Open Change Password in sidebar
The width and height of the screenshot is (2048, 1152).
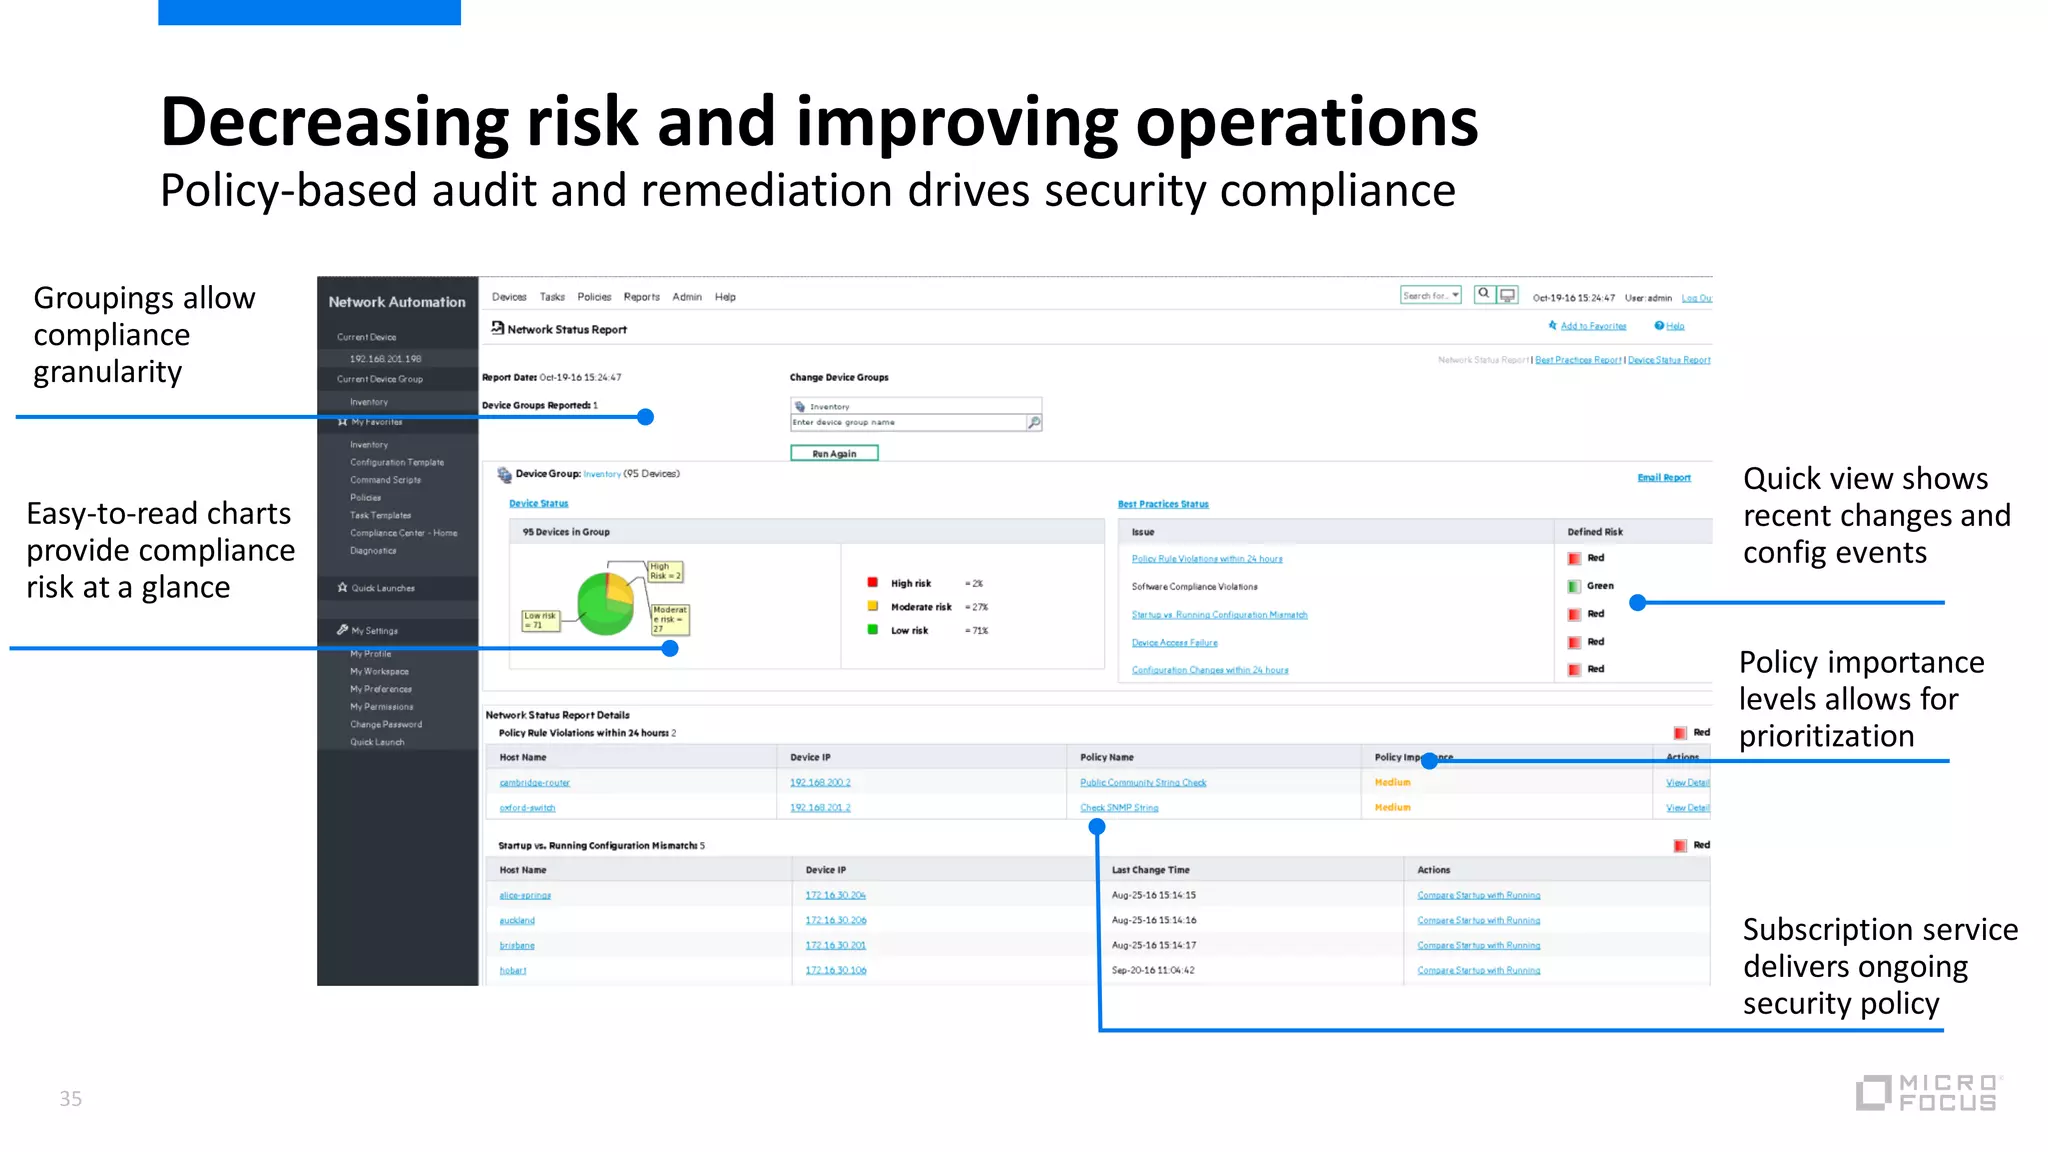point(386,725)
